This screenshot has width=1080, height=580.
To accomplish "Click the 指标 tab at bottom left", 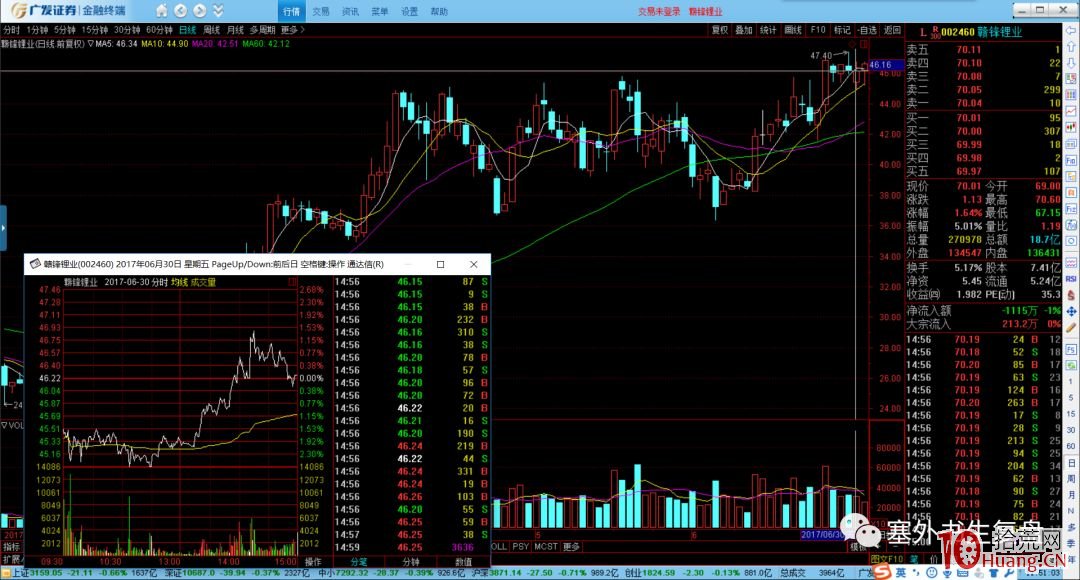I will tap(11, 547).
